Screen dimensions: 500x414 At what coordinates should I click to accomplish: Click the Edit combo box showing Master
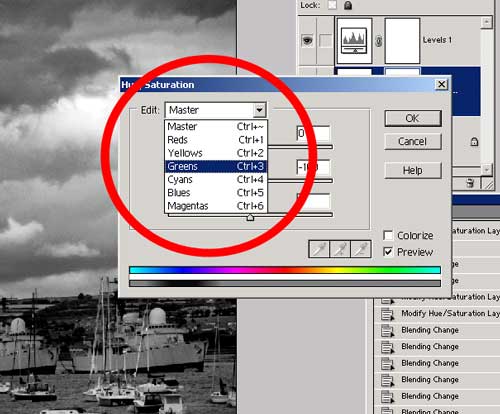pyautogui.click(x=216, y=110)
